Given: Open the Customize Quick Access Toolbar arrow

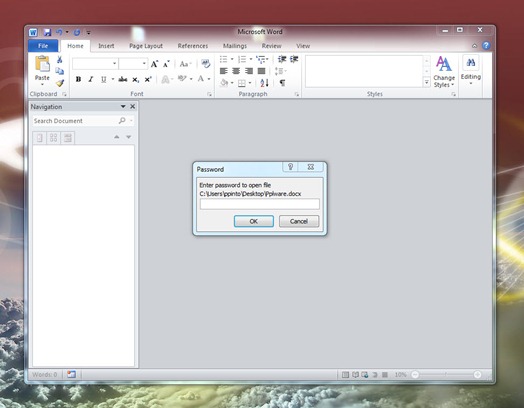Looking at the screenshot, I should point(89,33).
